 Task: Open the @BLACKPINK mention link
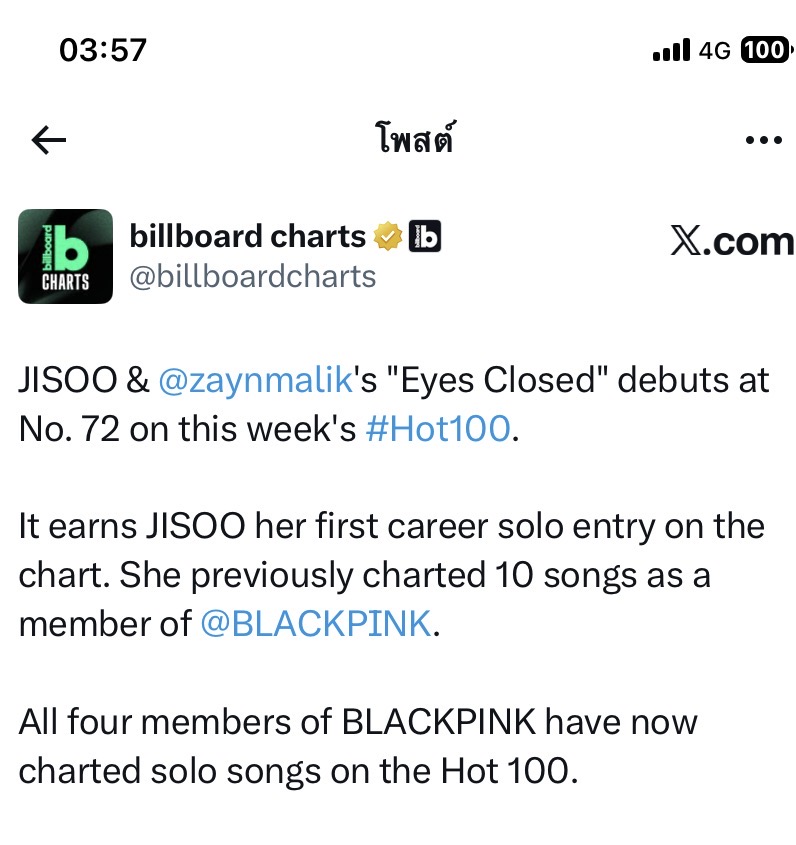click(x=316, y=623)
